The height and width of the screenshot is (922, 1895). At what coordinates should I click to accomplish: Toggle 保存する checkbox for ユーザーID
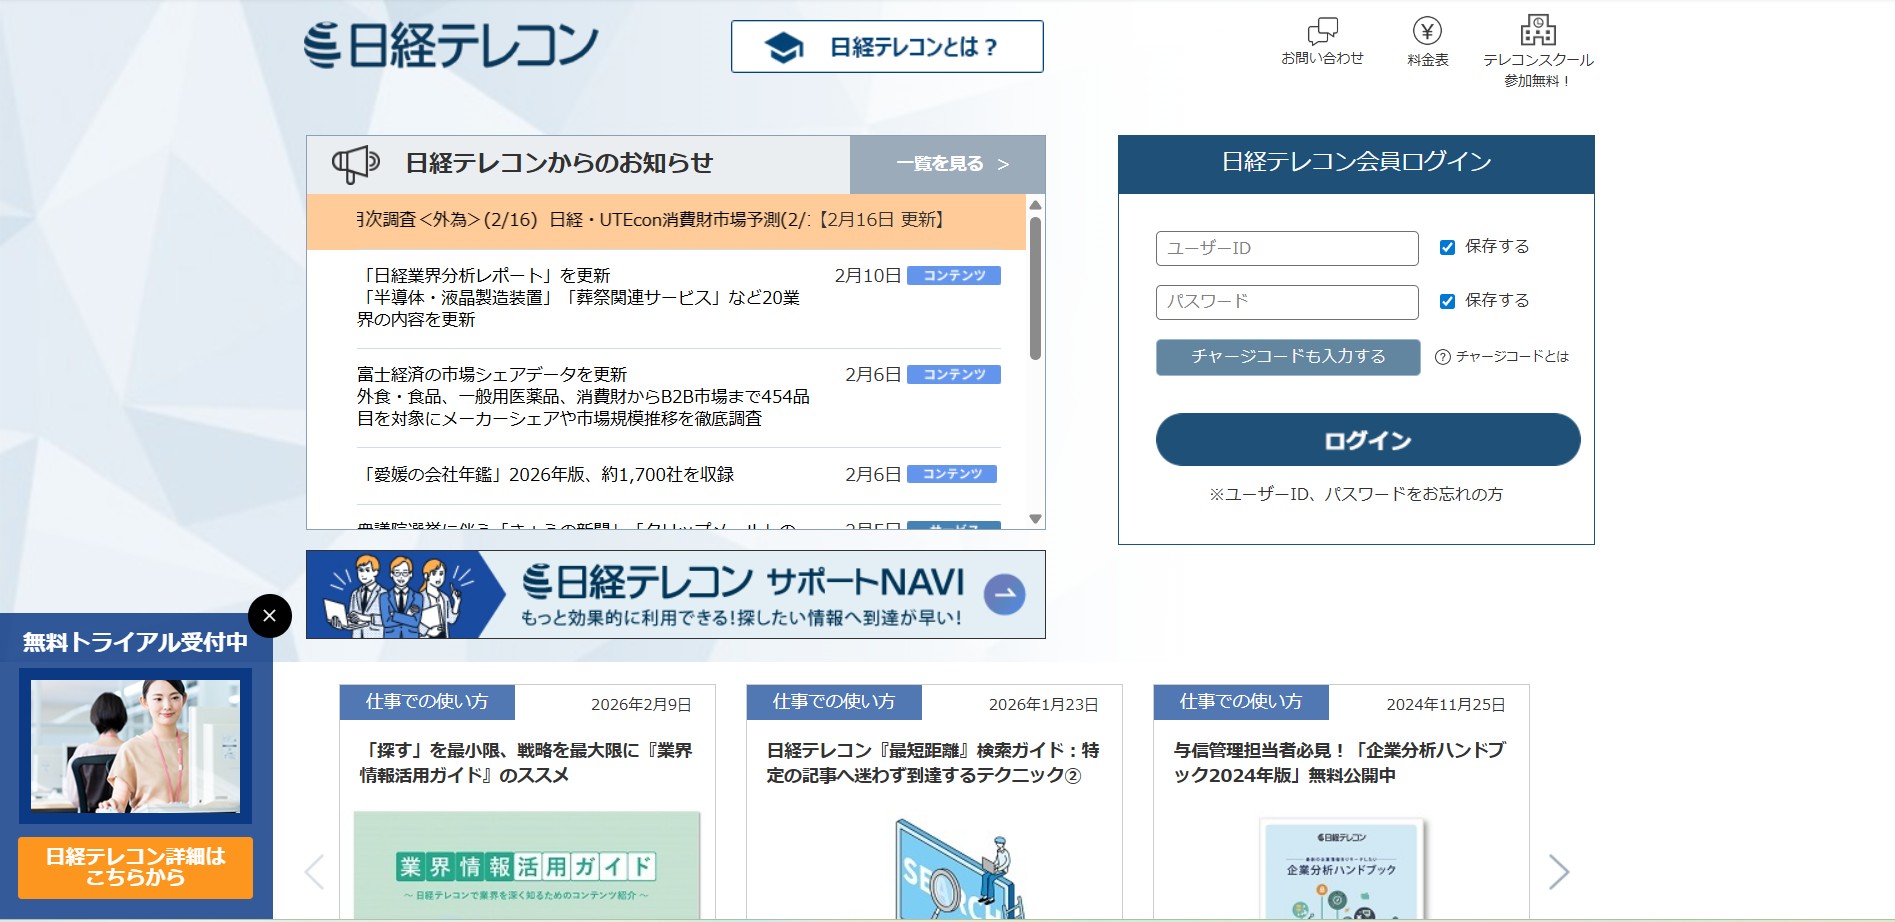[x=1447, y=247]
